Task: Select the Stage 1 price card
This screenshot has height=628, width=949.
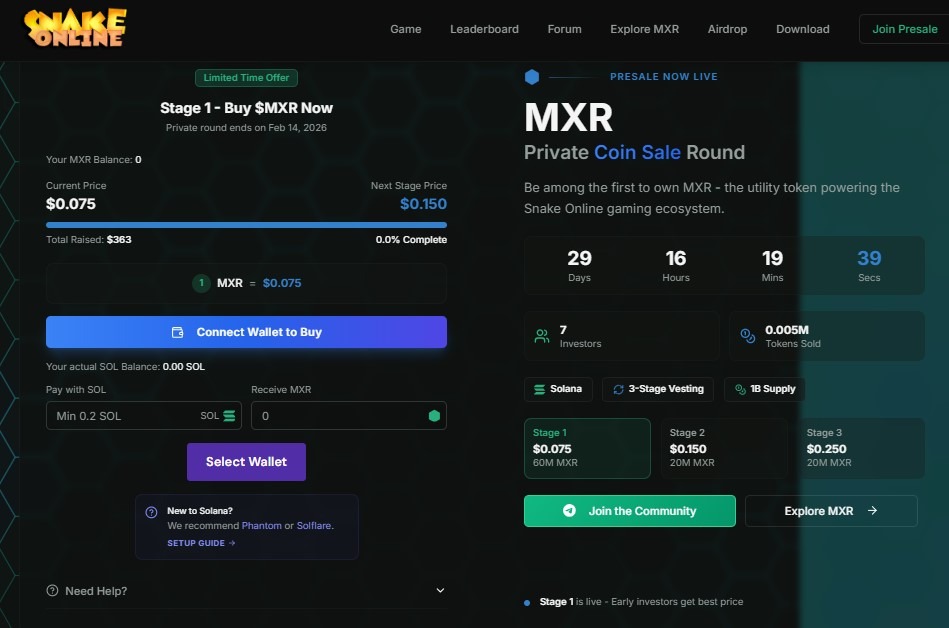Action: [x=587, y=448]
